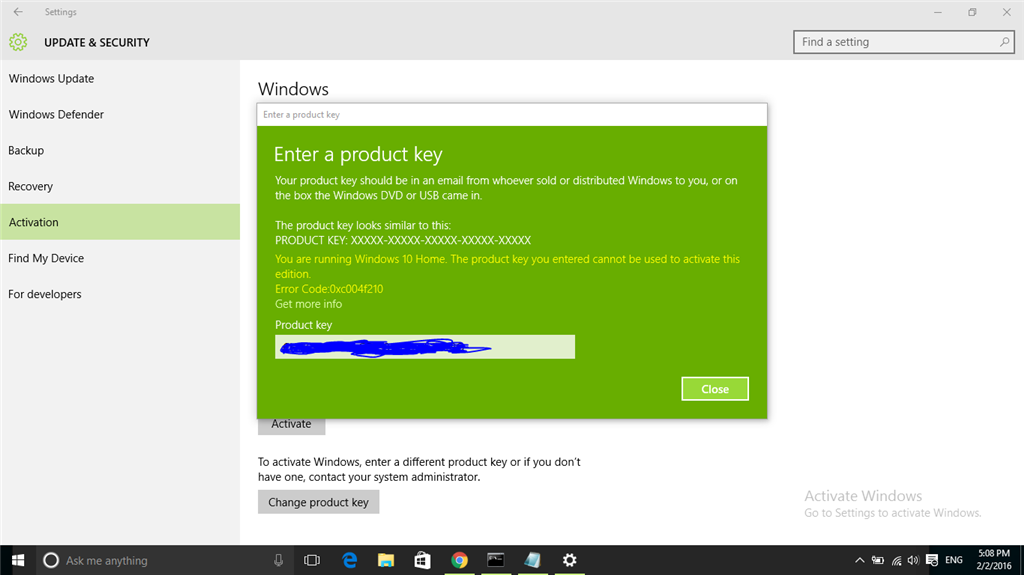
Task: Focus the Find a setting search box
Action: tap(904, 42)
